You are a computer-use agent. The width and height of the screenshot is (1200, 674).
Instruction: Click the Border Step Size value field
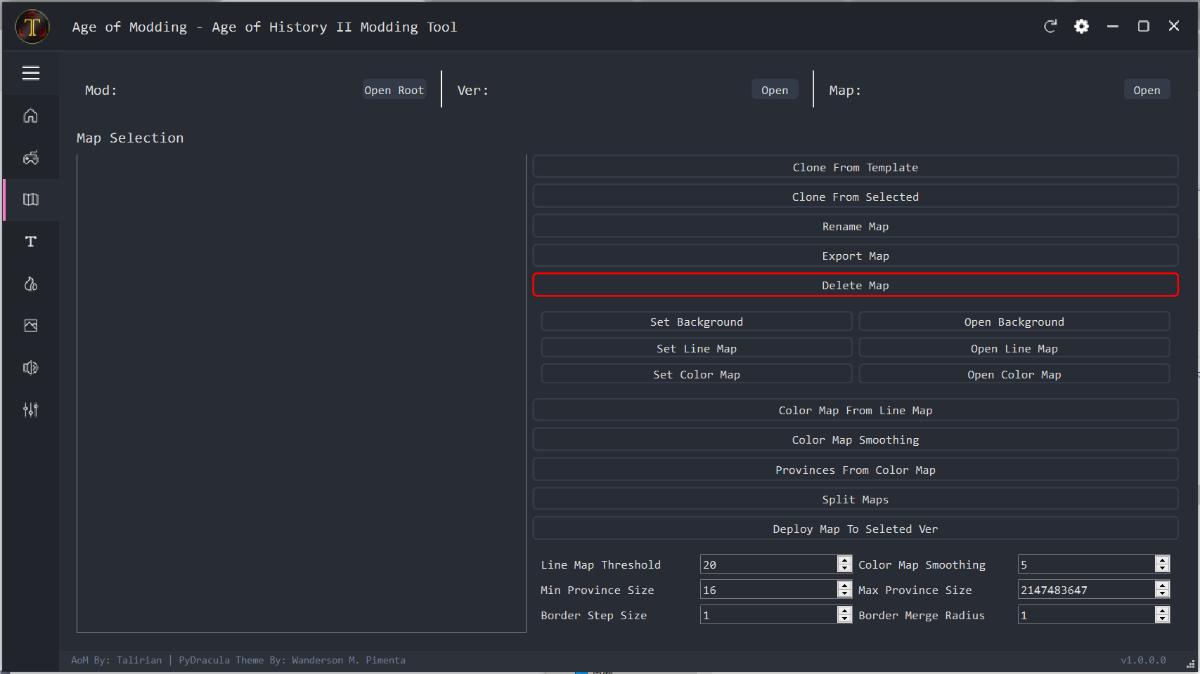[768, 615]
